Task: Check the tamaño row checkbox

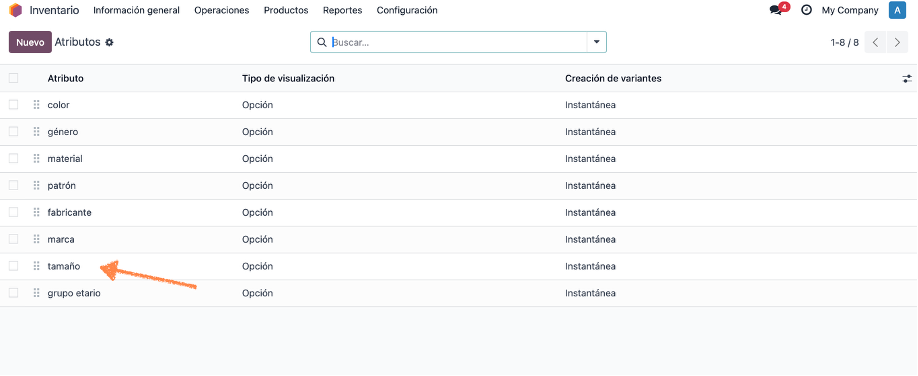Action: coord(13,266)
